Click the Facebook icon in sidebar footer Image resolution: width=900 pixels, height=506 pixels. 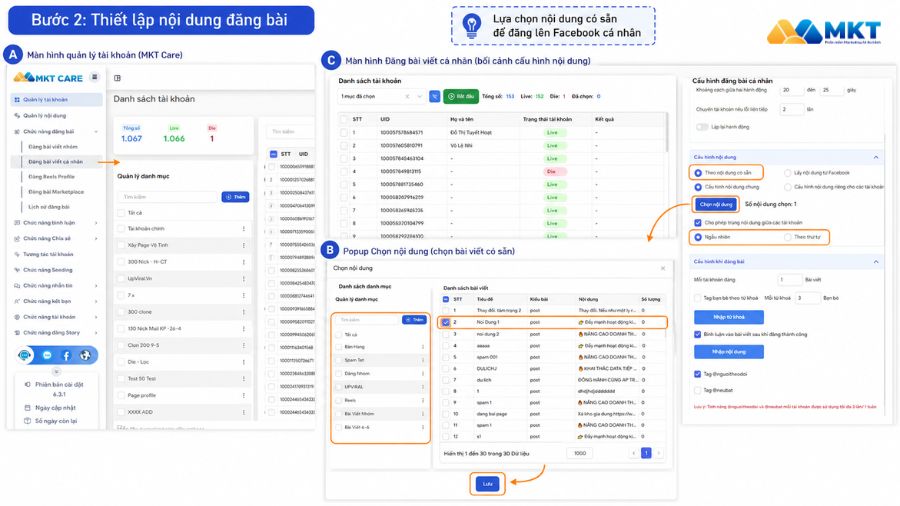[66, 356]
